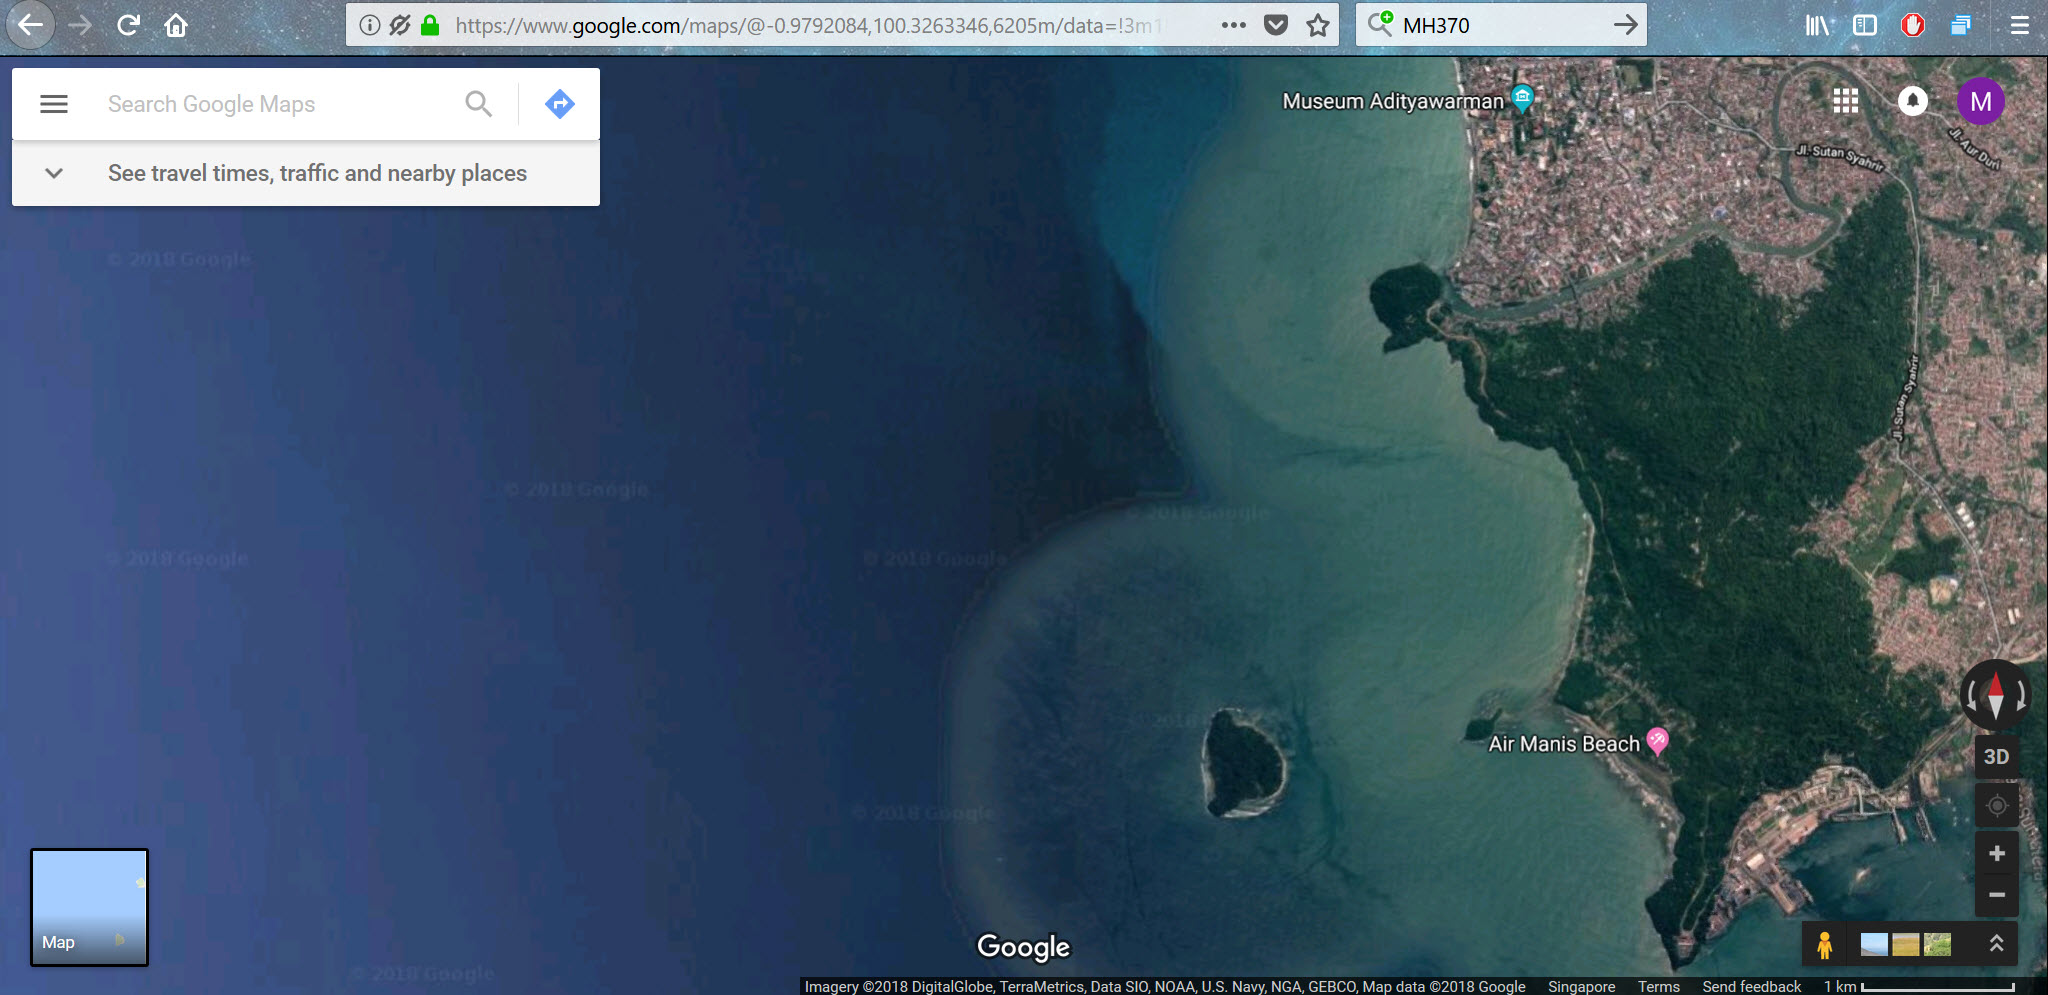Rotate map counterclockwise with compass arrow

click(1971, 695)
